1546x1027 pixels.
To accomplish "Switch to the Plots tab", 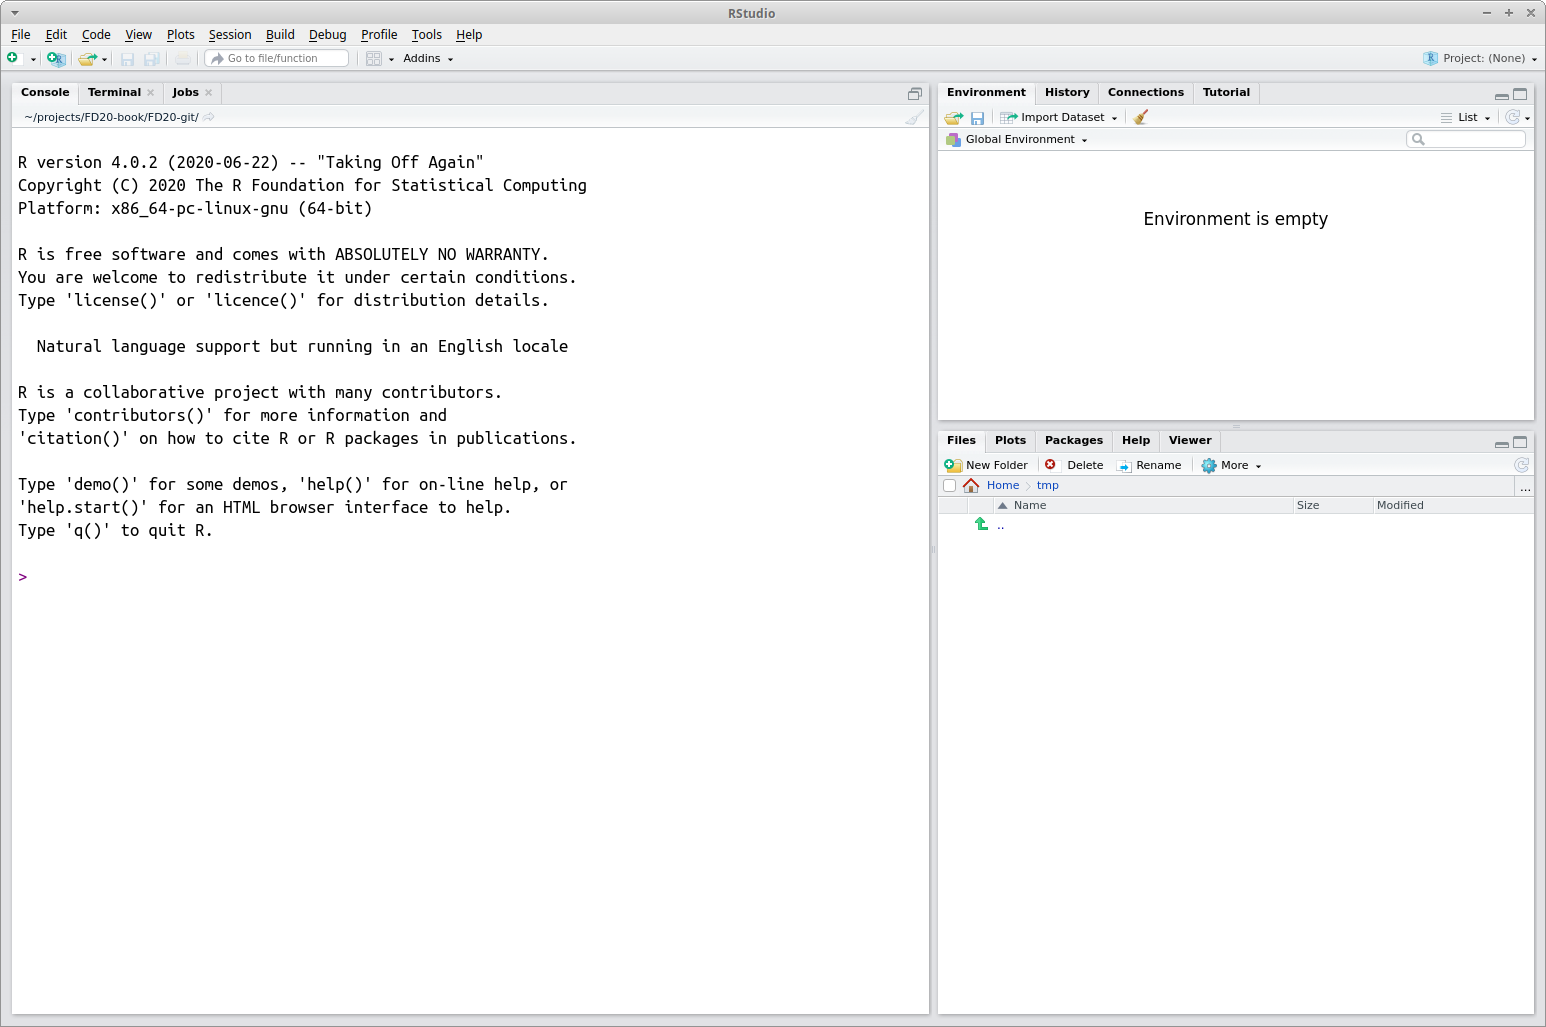I will tap(1010, 440).
